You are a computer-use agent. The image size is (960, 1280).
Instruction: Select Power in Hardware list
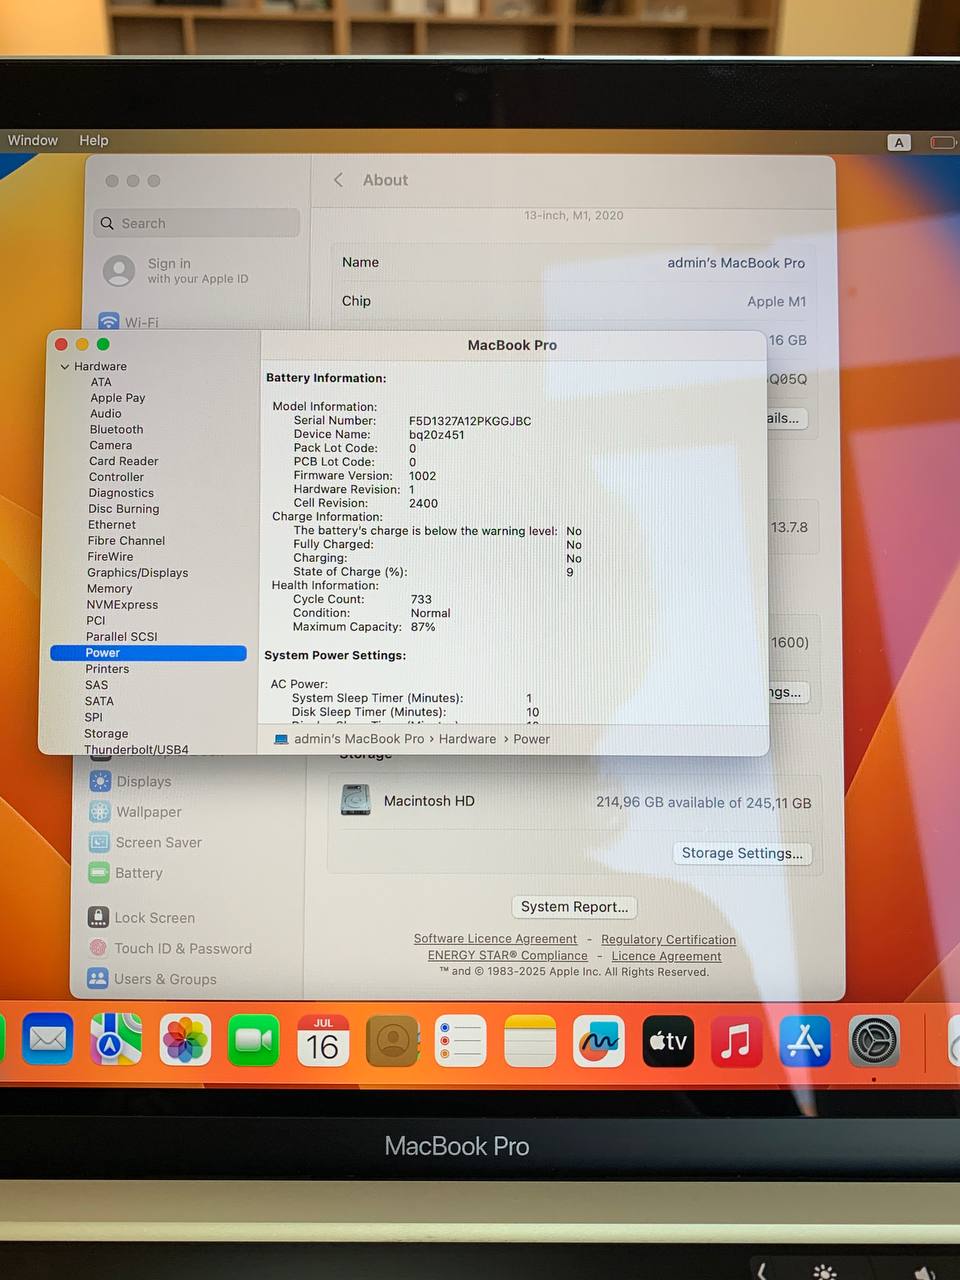pyautogui.click(x=148, y=653)
